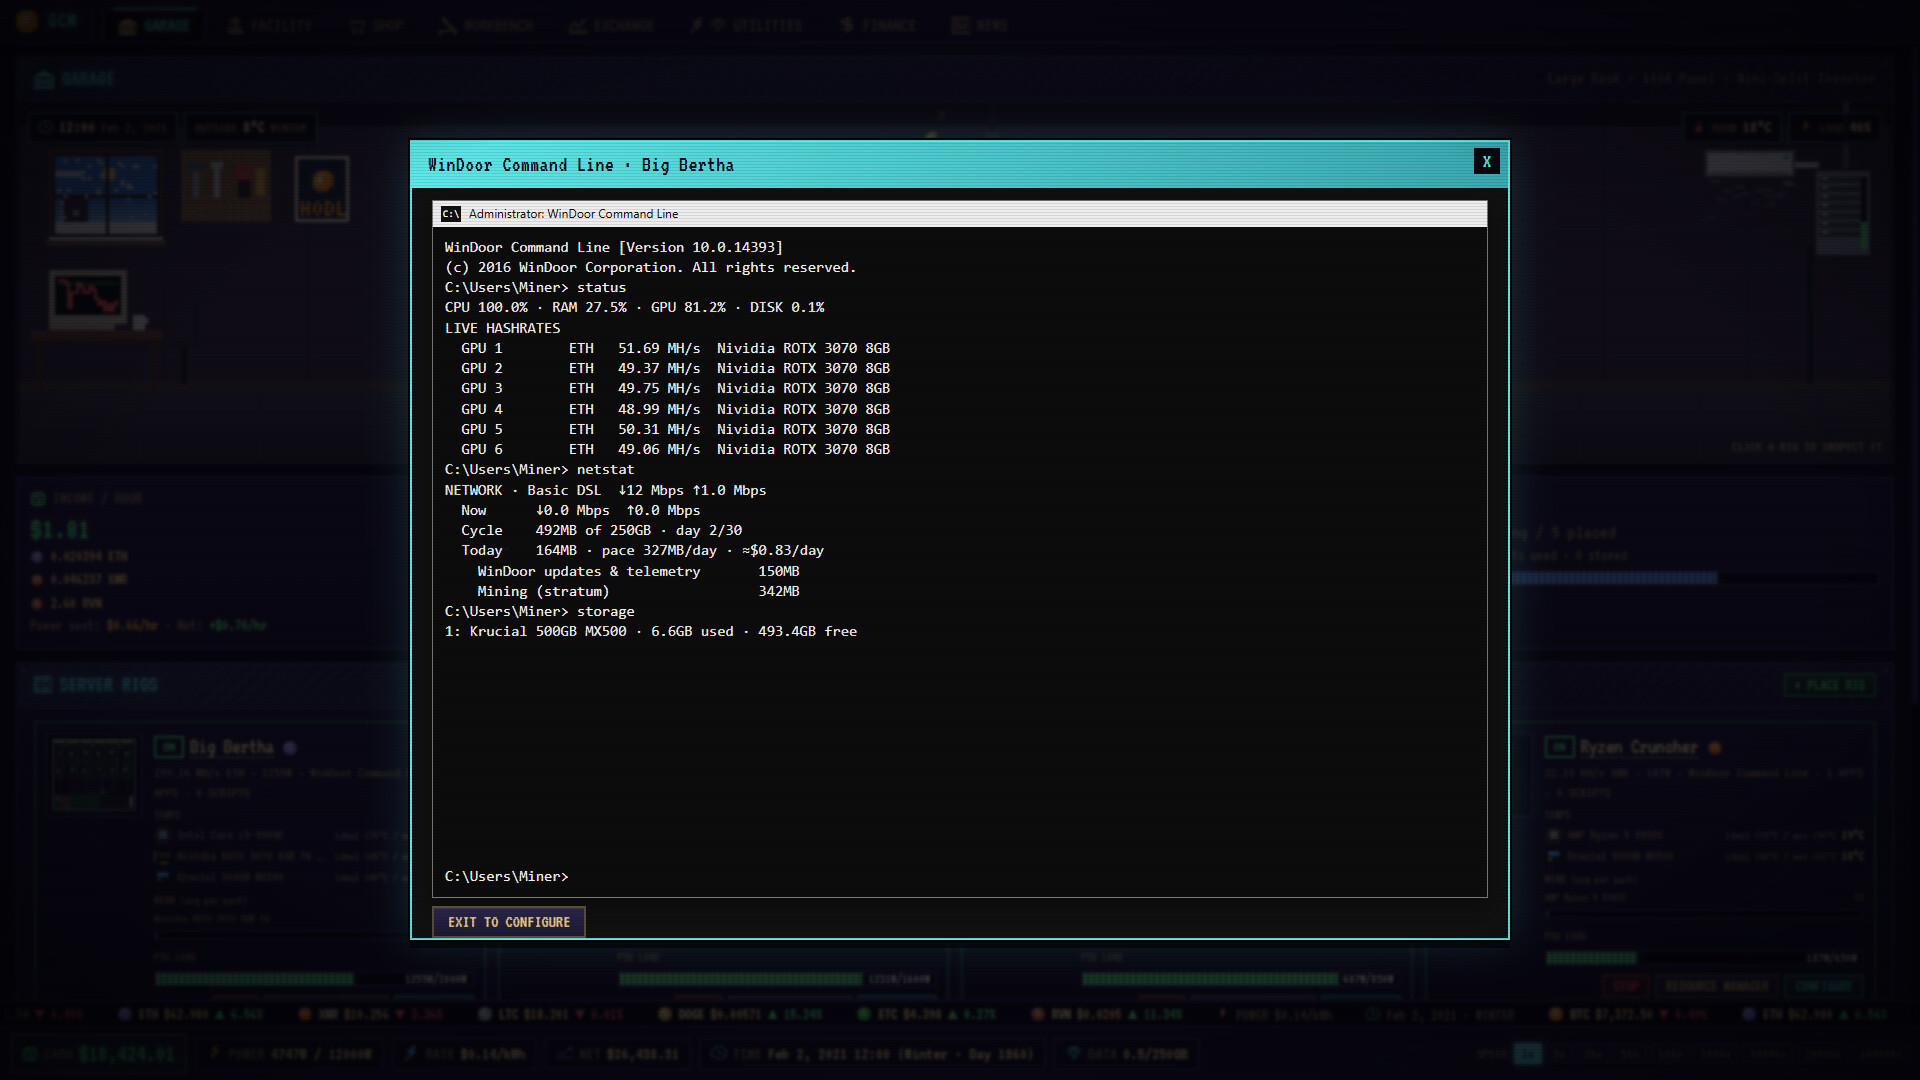The height and width of the screenshot is (1080, 1920).
Task: Click the 'status' command line
Action: click(x=535, y=287)
